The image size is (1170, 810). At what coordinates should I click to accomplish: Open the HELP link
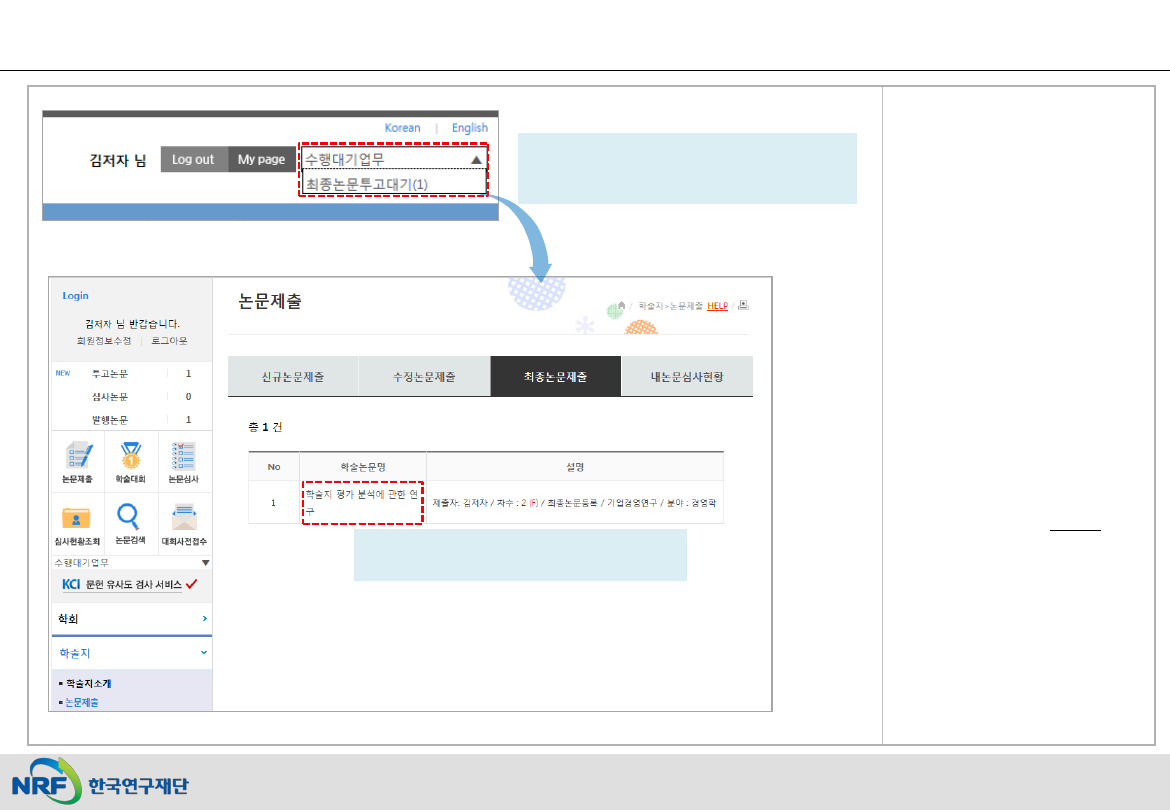tap(717, 306)
